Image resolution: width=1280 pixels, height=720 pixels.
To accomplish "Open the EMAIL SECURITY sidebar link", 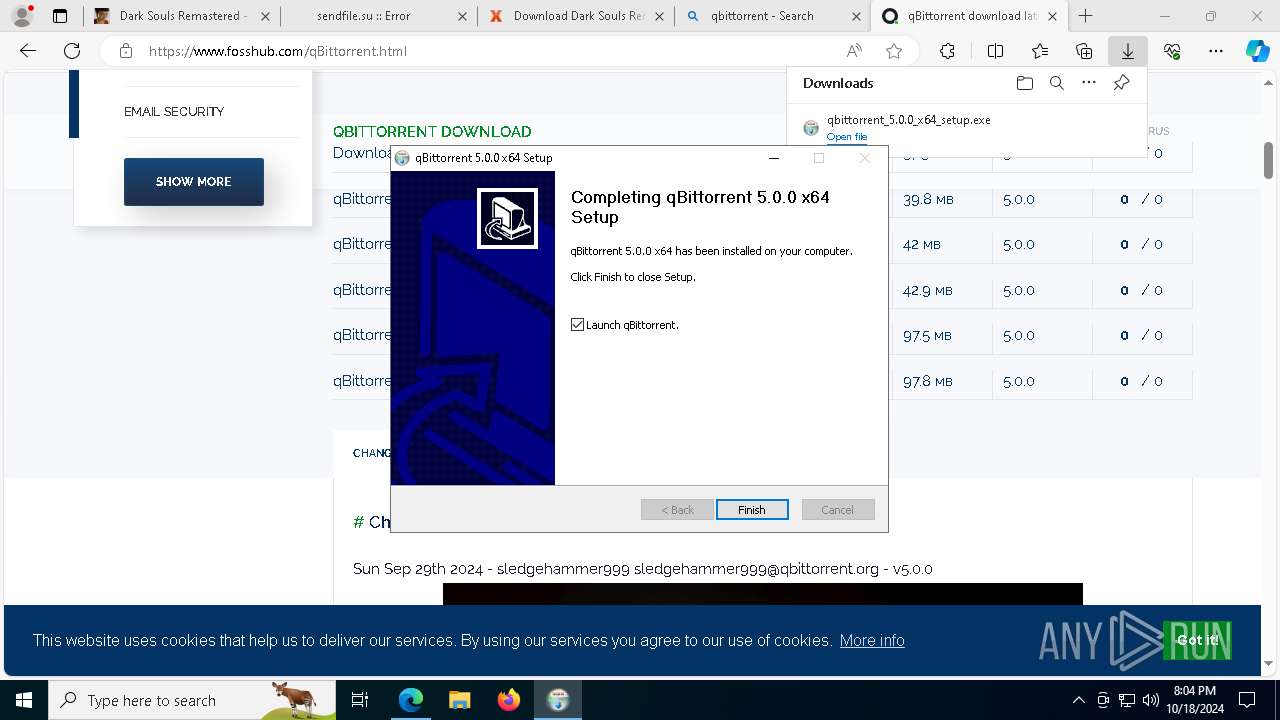I will (x=174, y=111).
